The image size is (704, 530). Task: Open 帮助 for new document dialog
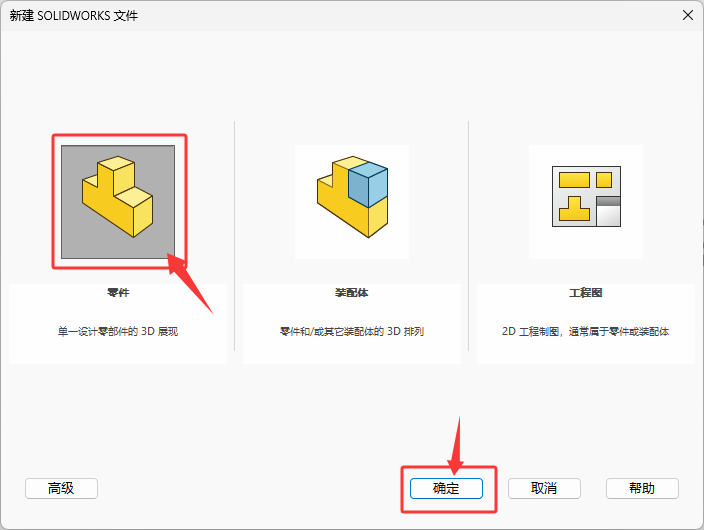(x=642, y=488)
